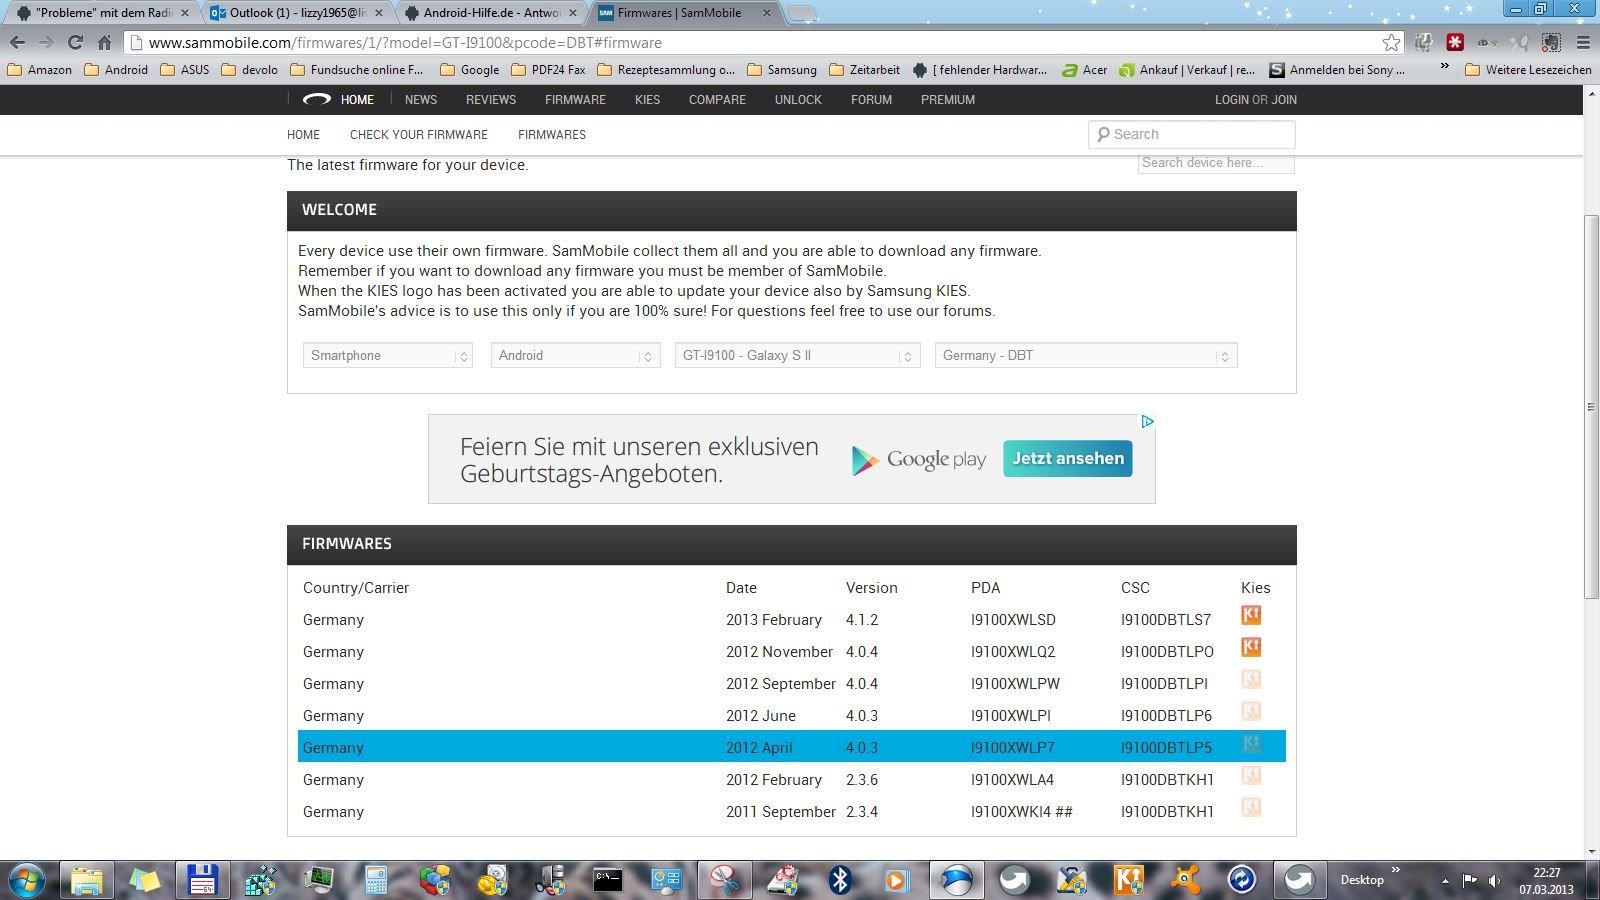Click the red LastPass asterisk extension icon
The height and width of the screenshot is (900, 1600).
click(x=1455, y=42)
